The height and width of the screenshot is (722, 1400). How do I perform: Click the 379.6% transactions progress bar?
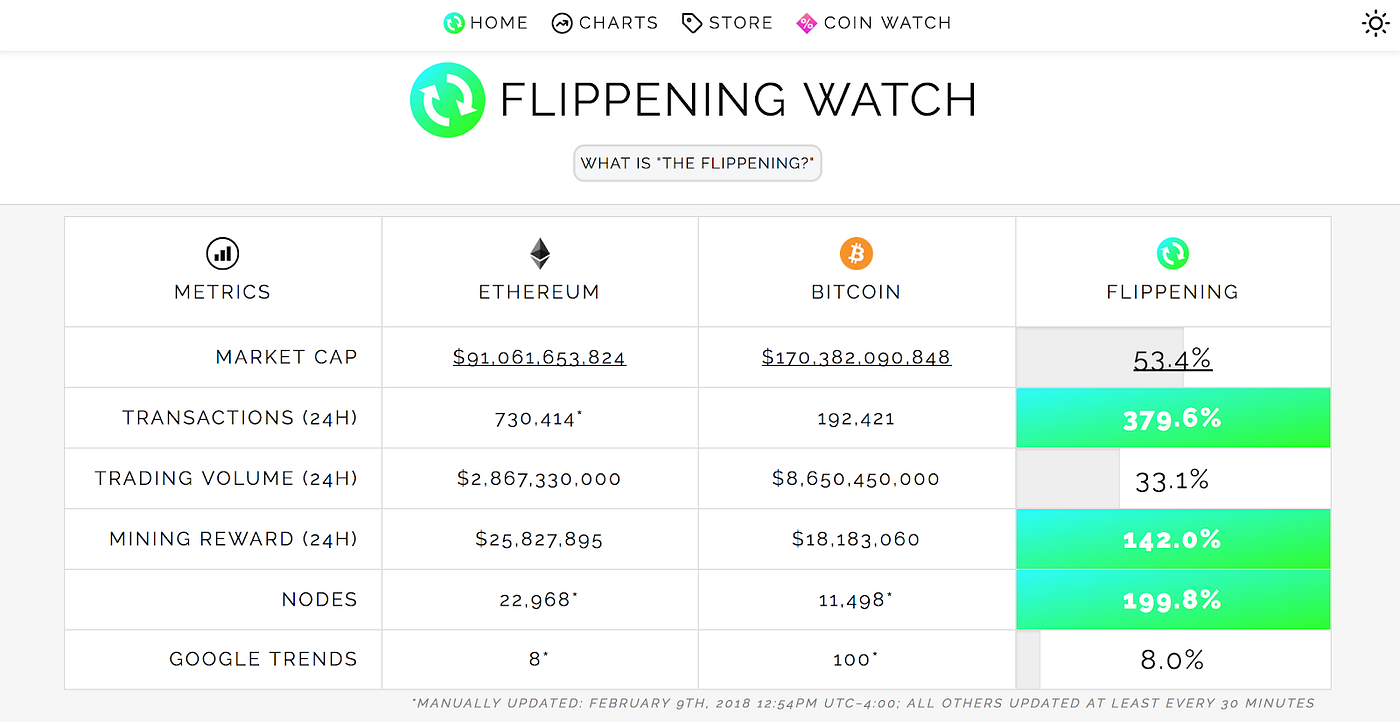tap(1172, 418)
